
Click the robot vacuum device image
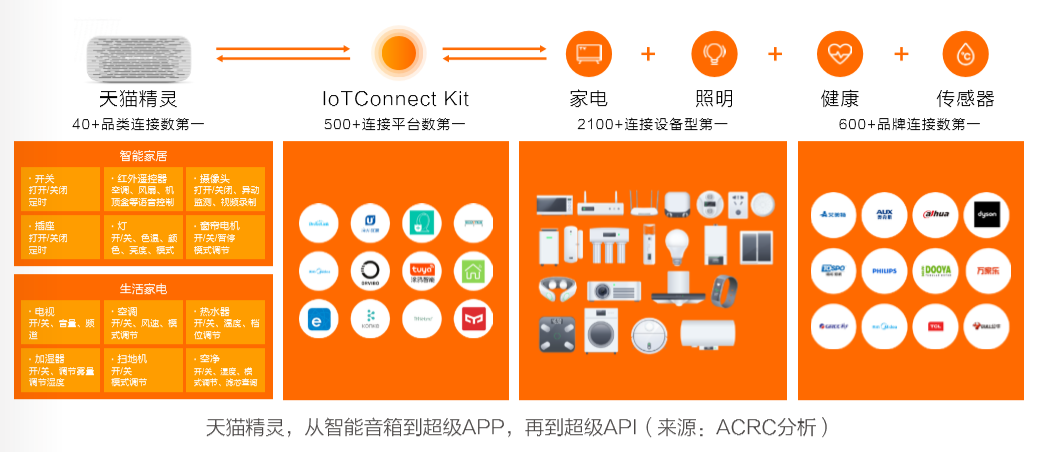click(x=649, y=335)
